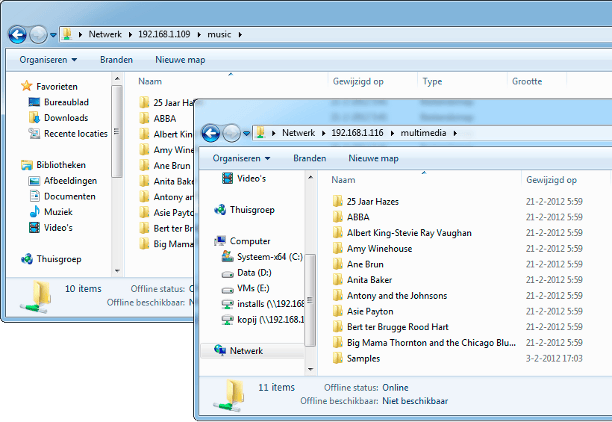Click Branden in the music window
Viewport: 612px width, 422px height.
click(116, 60)
